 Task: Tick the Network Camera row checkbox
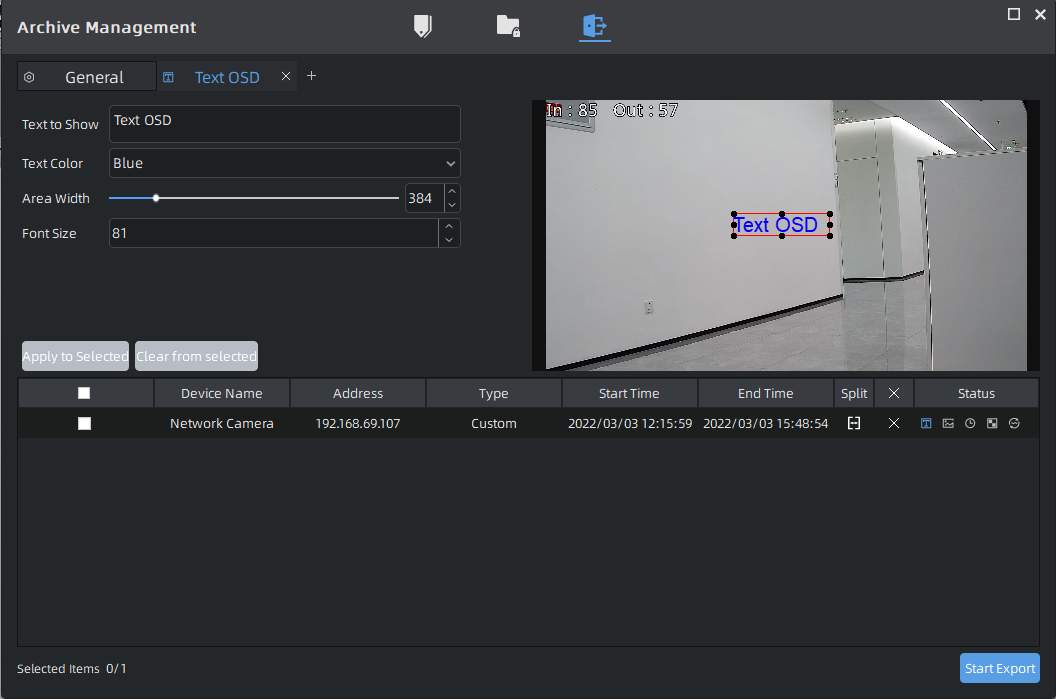pyautogui.click(x=84, y=423)
